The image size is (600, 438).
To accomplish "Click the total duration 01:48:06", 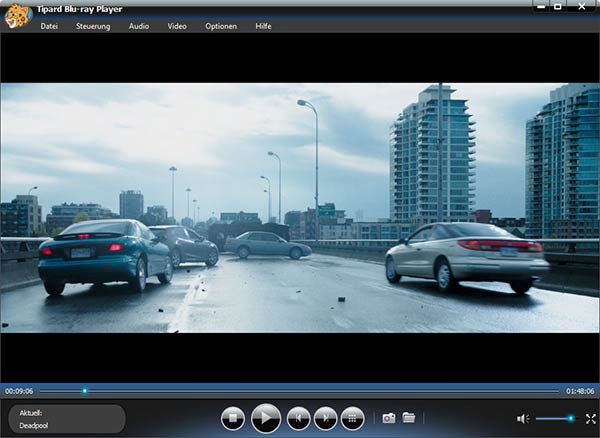I will (580, 391).
